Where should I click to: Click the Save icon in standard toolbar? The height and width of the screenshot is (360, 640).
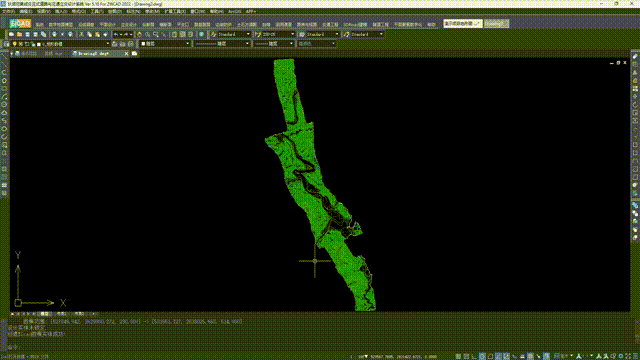27,34
